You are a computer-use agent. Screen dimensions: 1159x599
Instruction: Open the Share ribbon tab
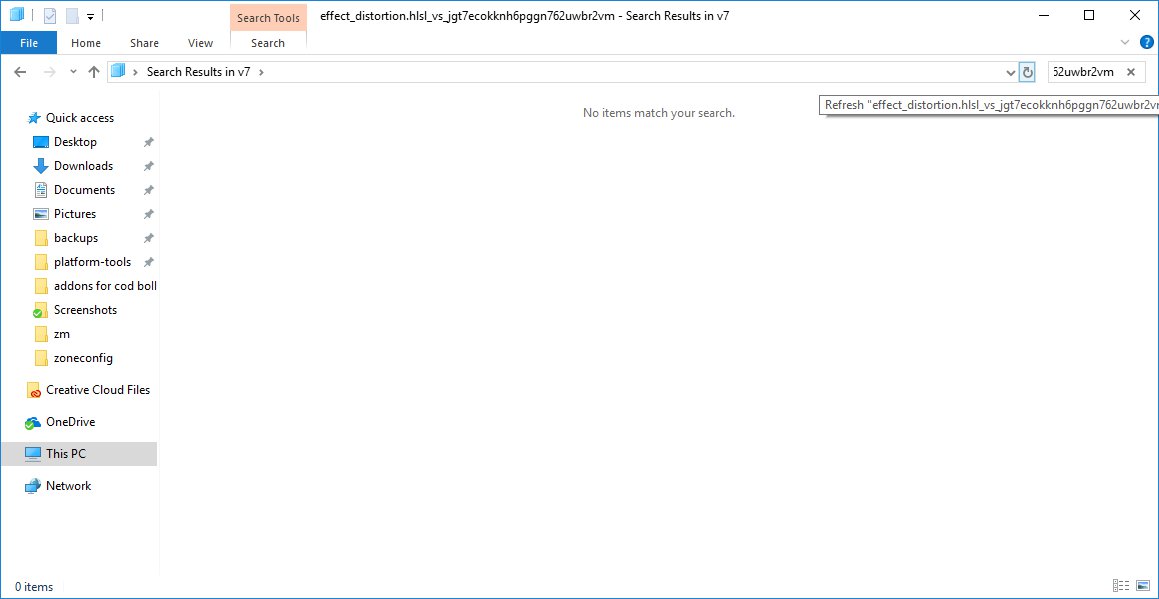pyautogui.click(x=144, y=43)
